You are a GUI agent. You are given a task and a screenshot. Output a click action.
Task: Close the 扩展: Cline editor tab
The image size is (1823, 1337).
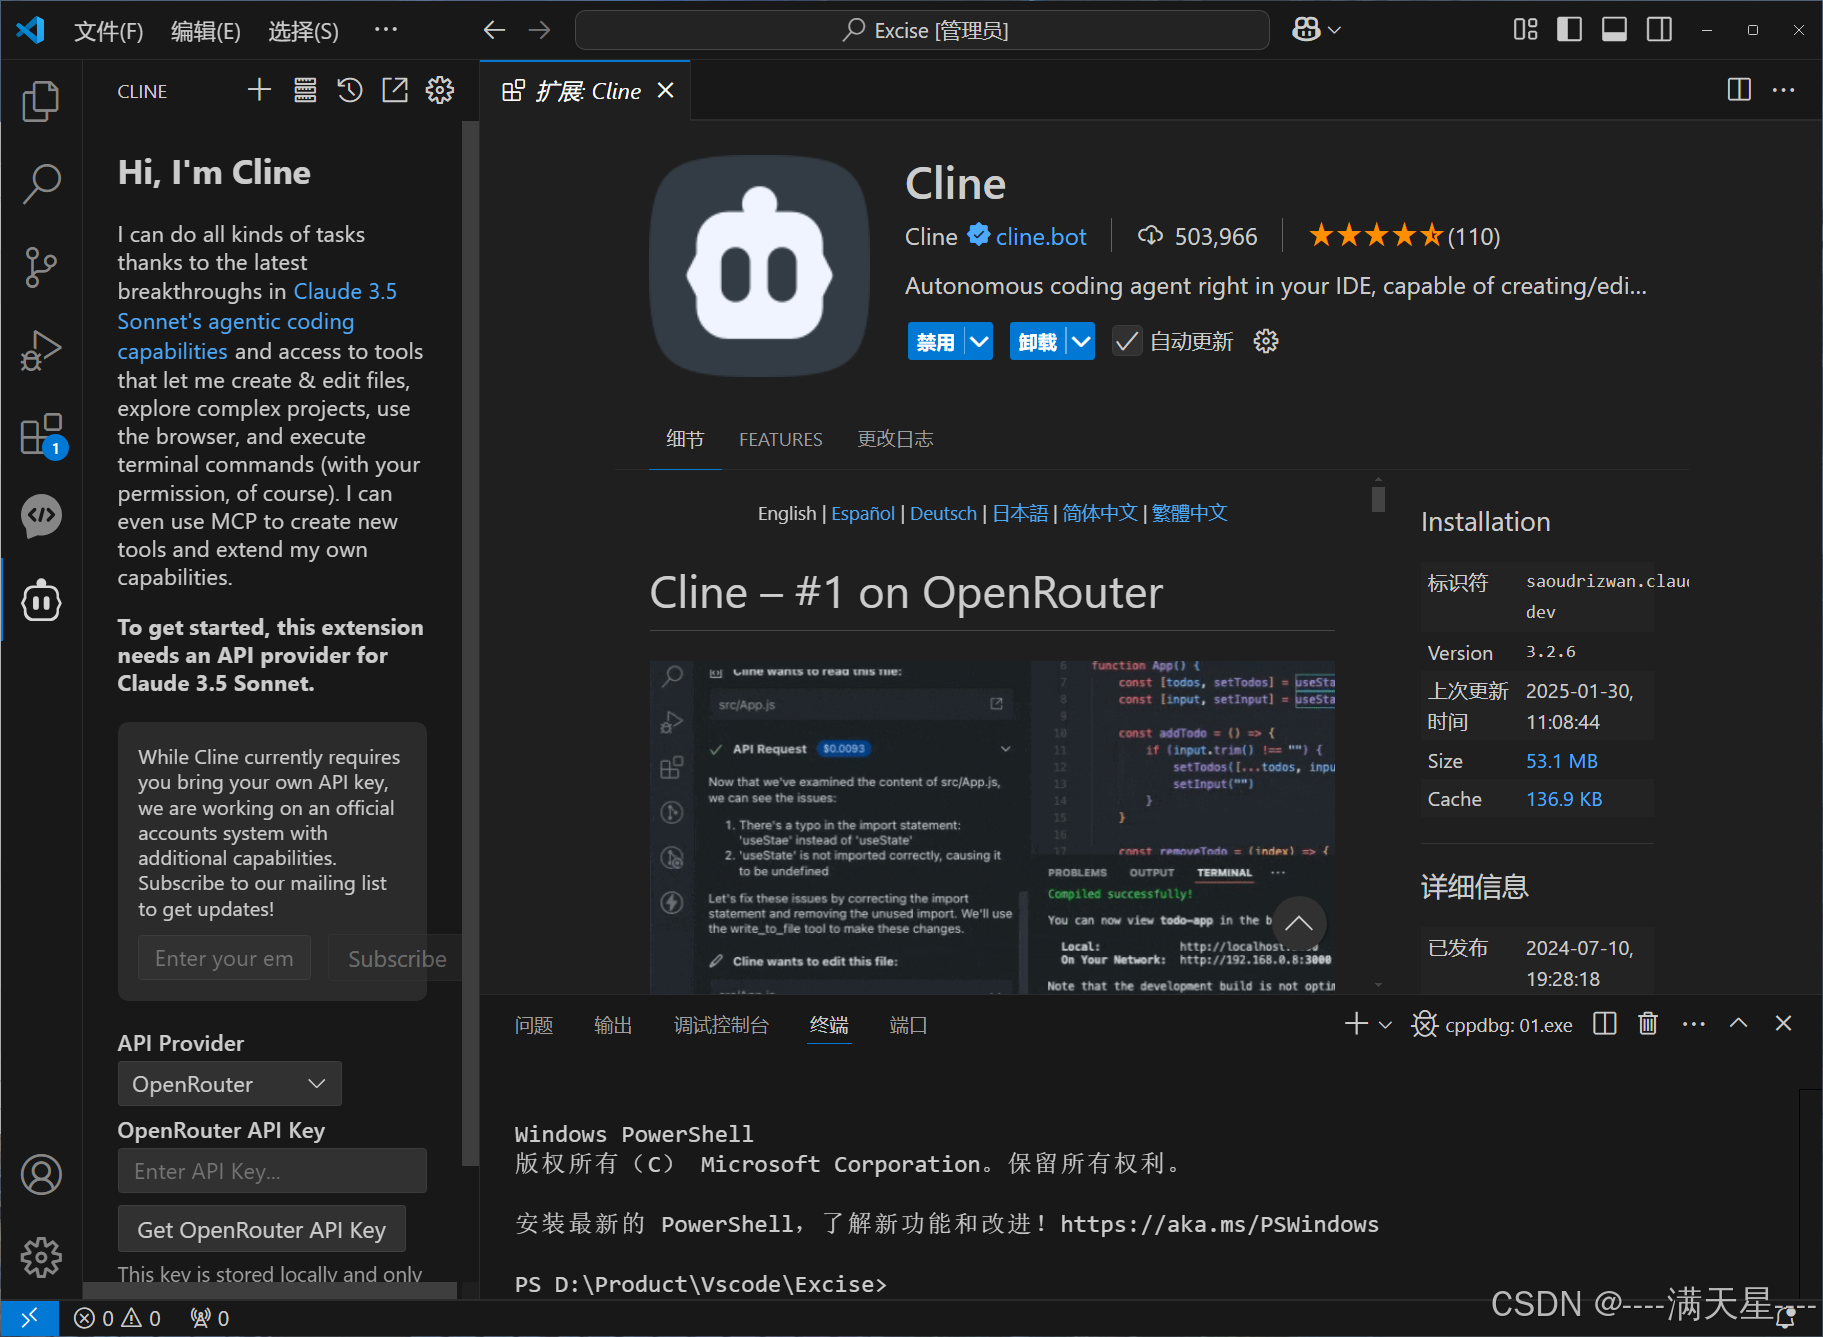click(x=666, y=91)
